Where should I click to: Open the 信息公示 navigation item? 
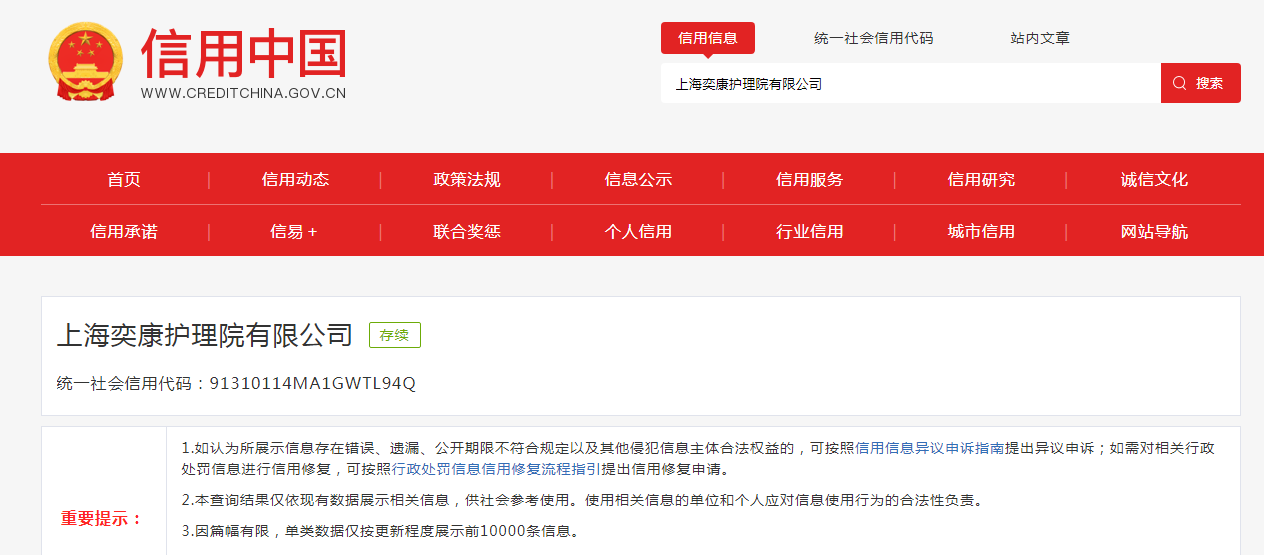638,180
